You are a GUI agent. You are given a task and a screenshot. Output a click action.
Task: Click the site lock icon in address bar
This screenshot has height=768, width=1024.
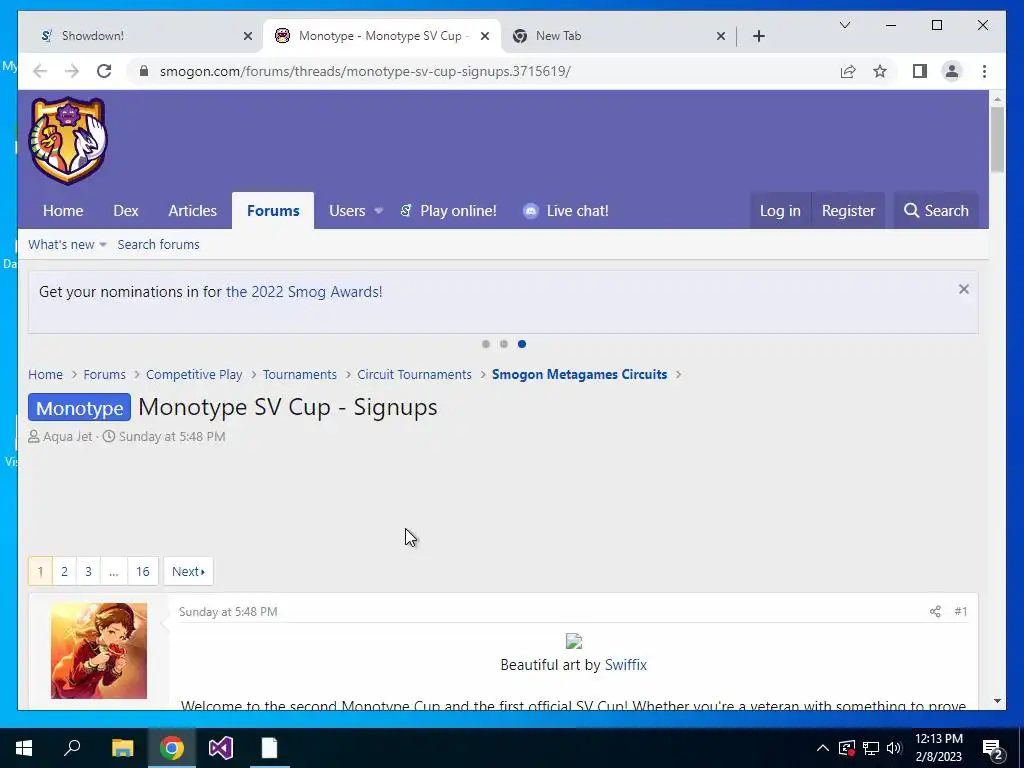[144, 71]
